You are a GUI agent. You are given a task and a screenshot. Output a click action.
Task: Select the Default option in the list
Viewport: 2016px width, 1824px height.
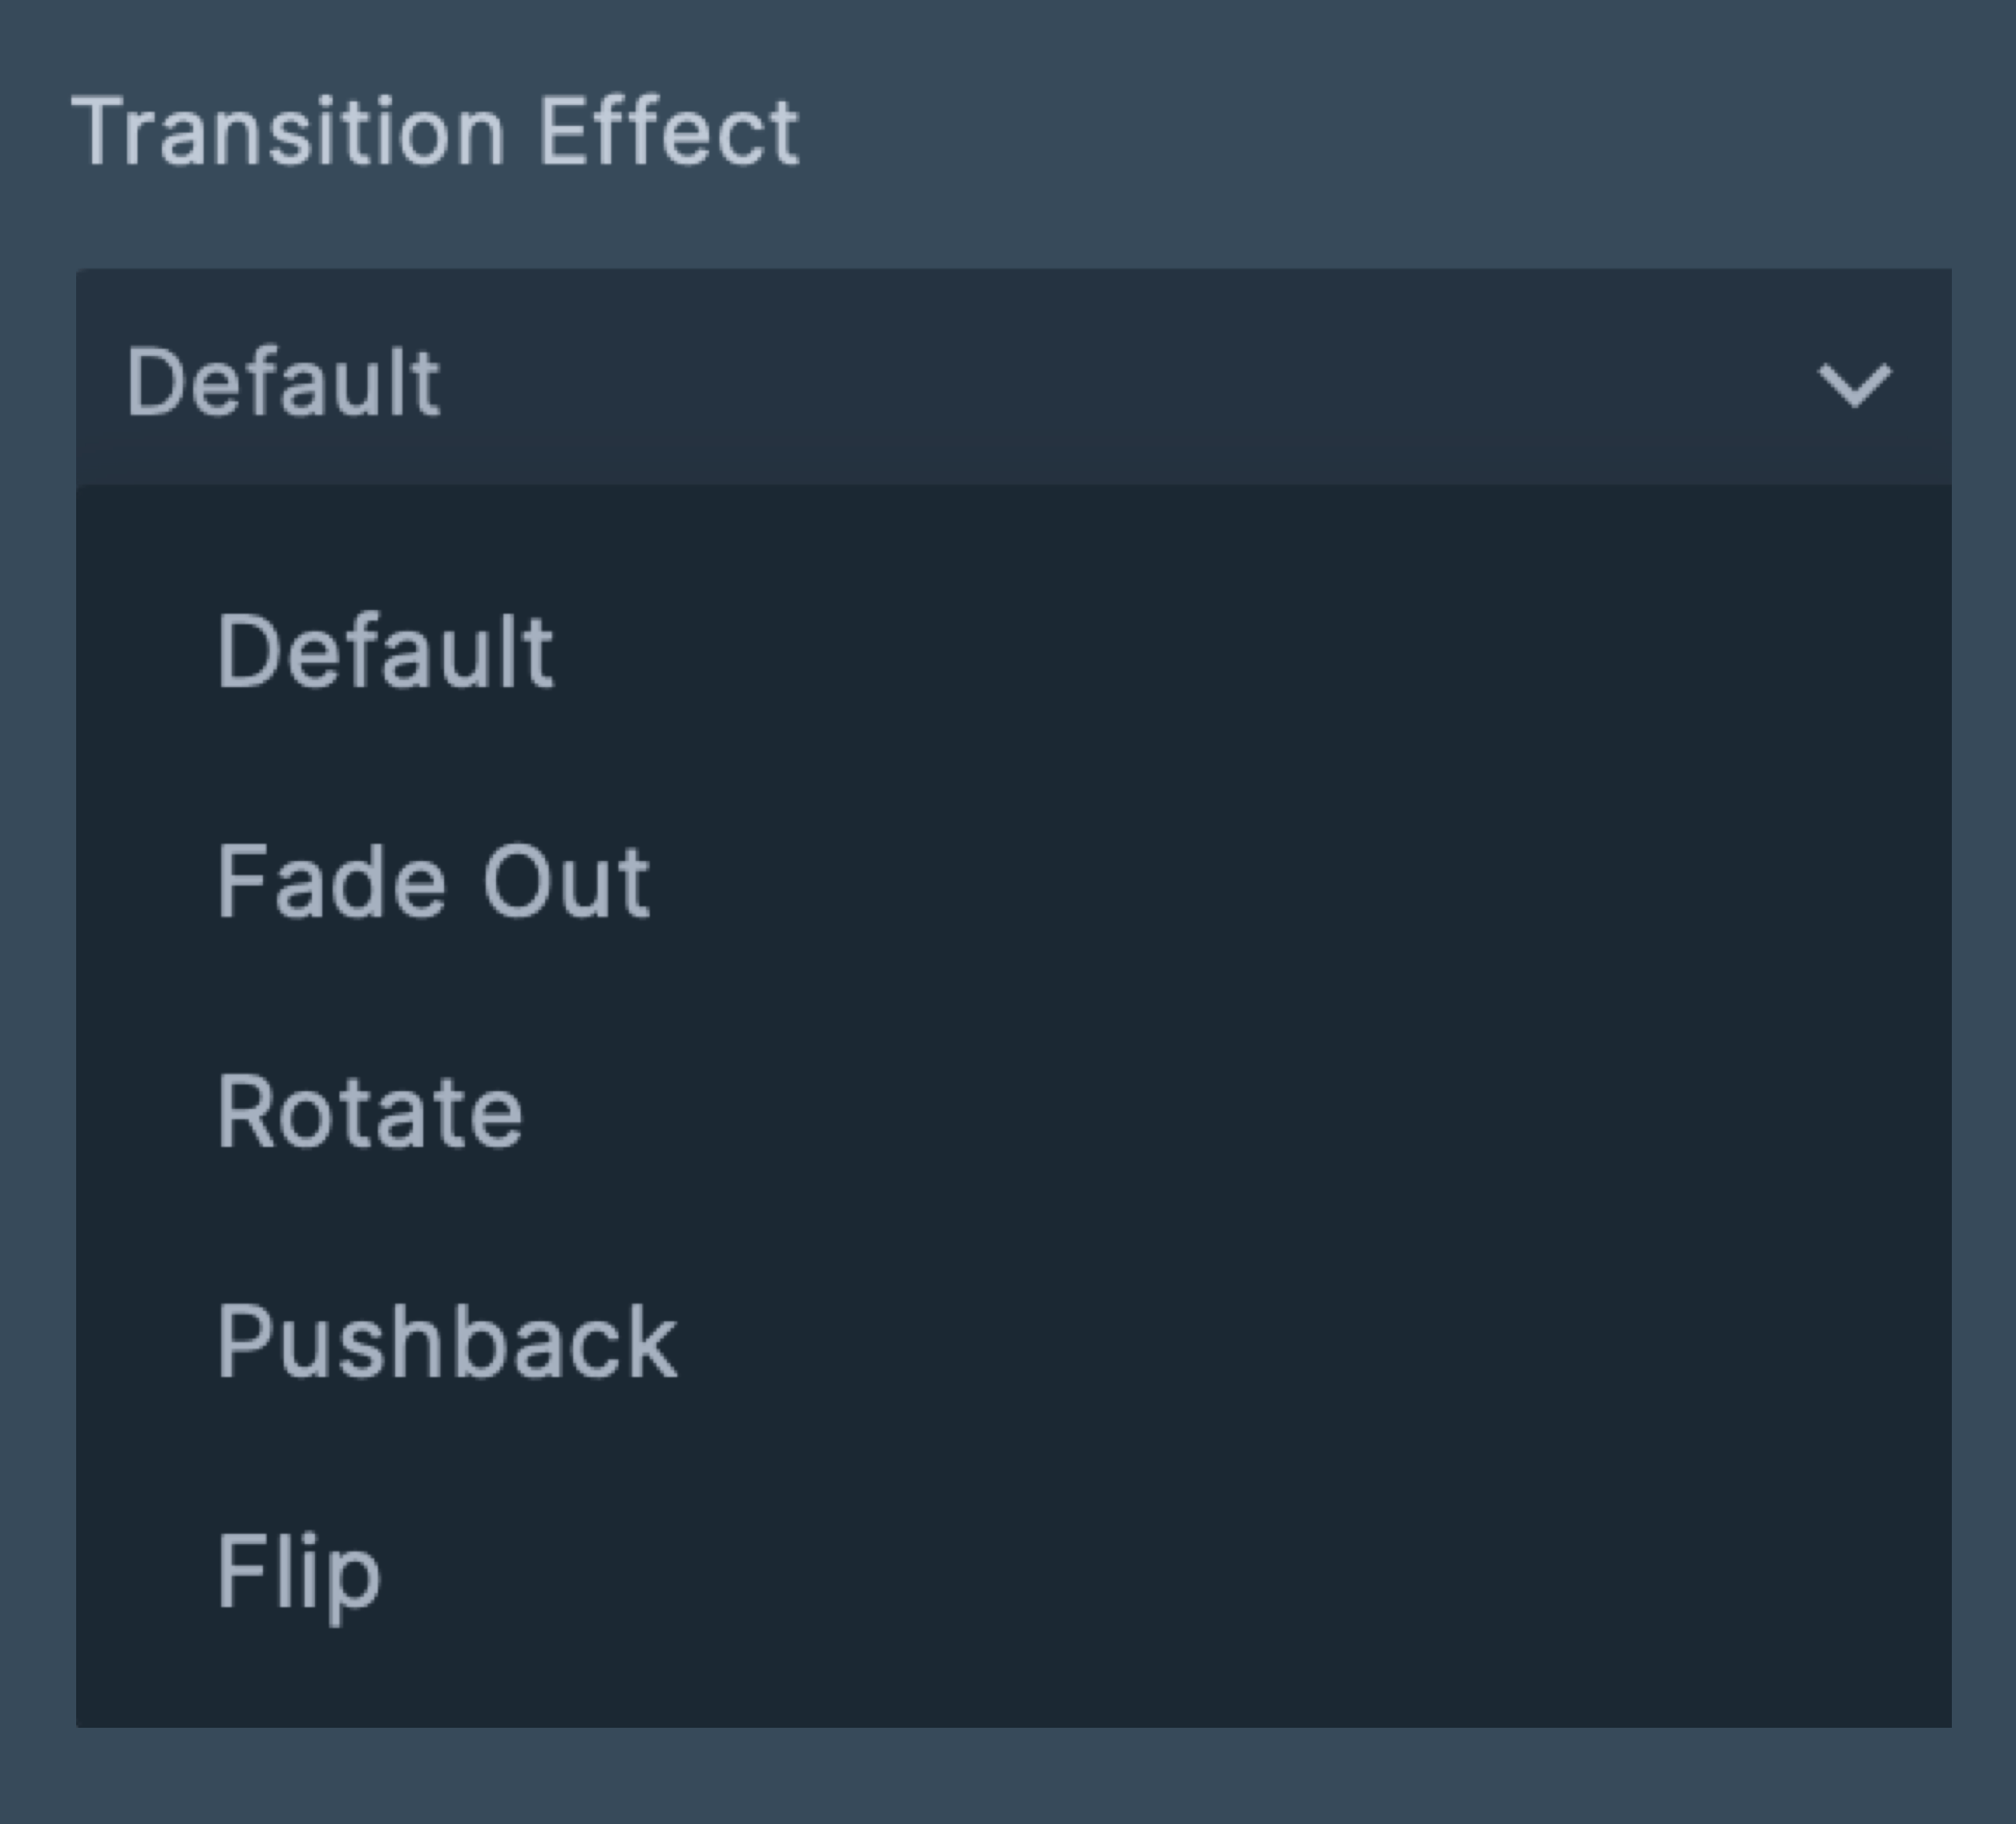pyautogui.click(x=385, y=652)
